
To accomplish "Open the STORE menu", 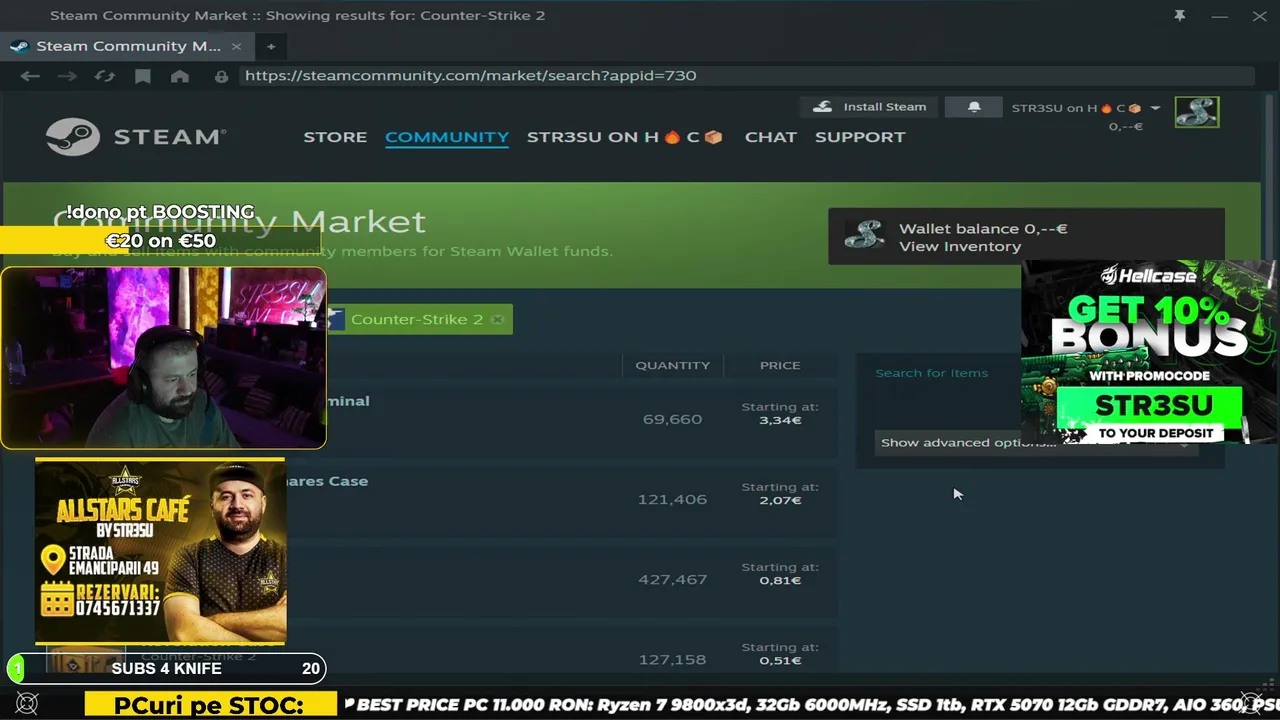I will coord(335,137).
